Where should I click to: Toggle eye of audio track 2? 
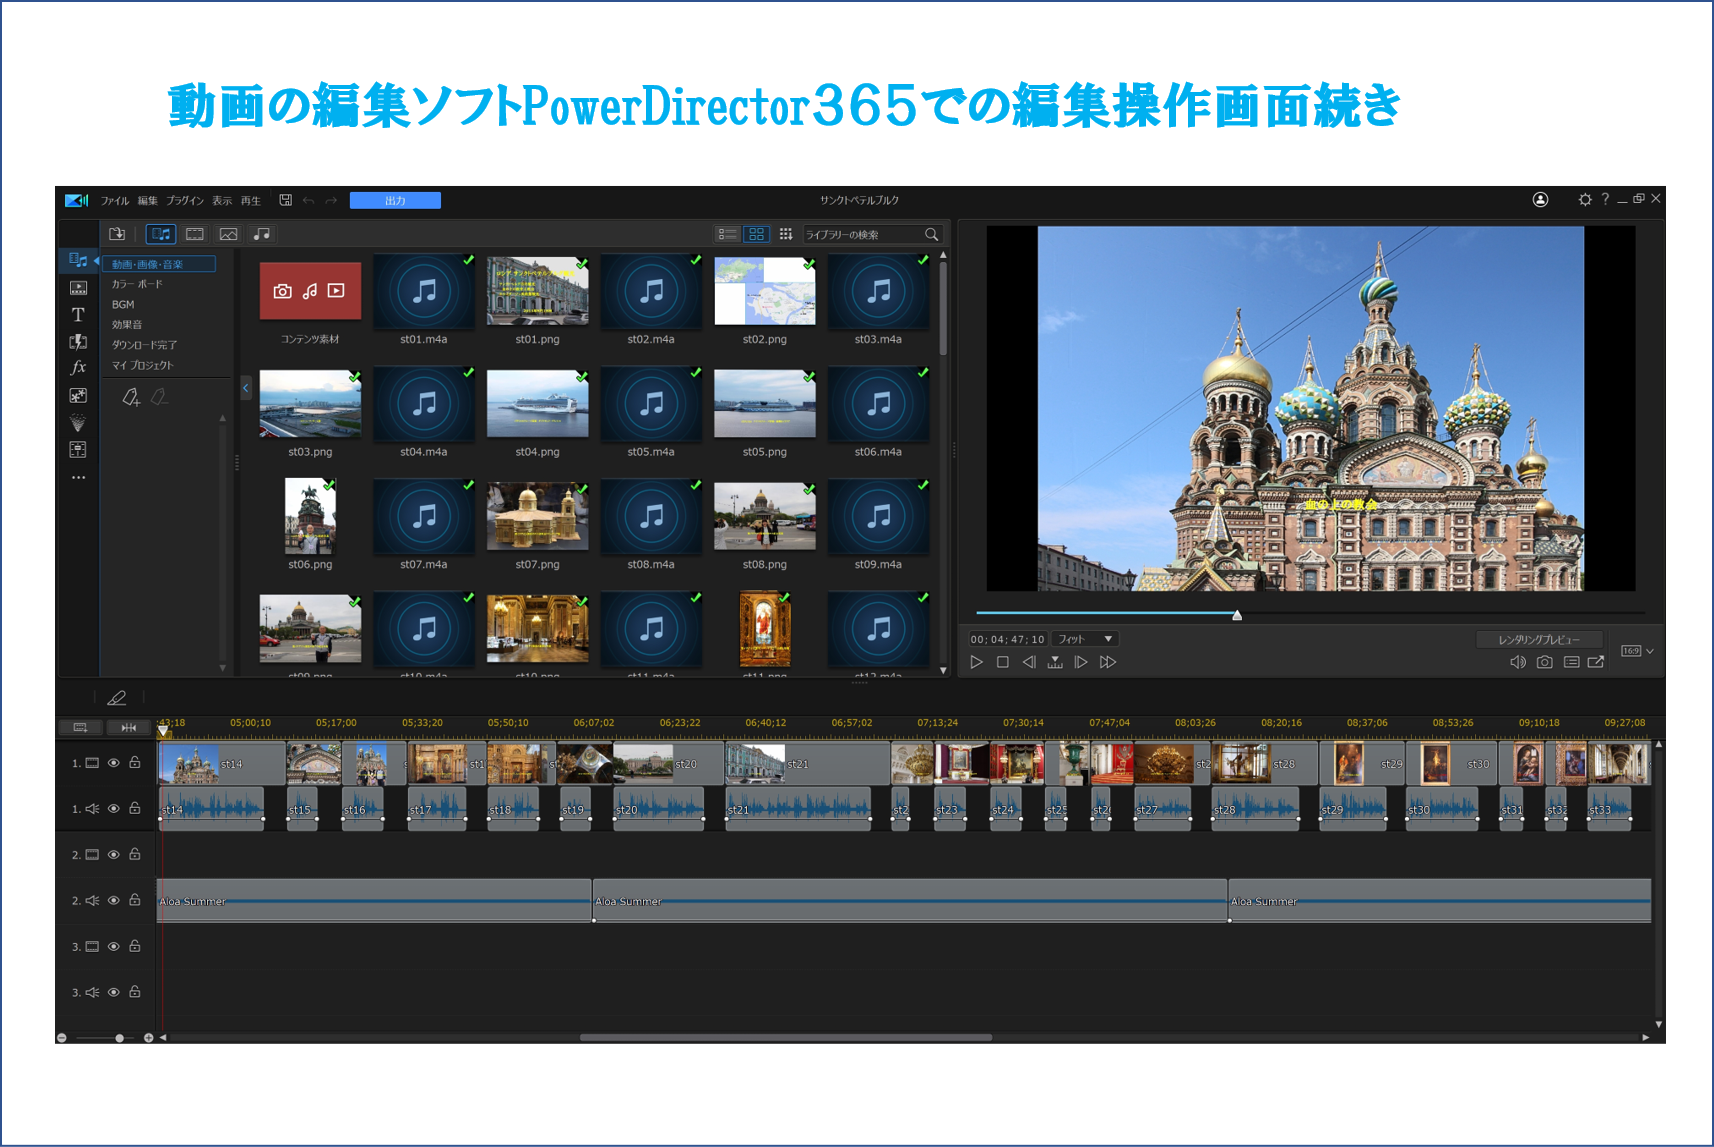click(x=114, y=901)
